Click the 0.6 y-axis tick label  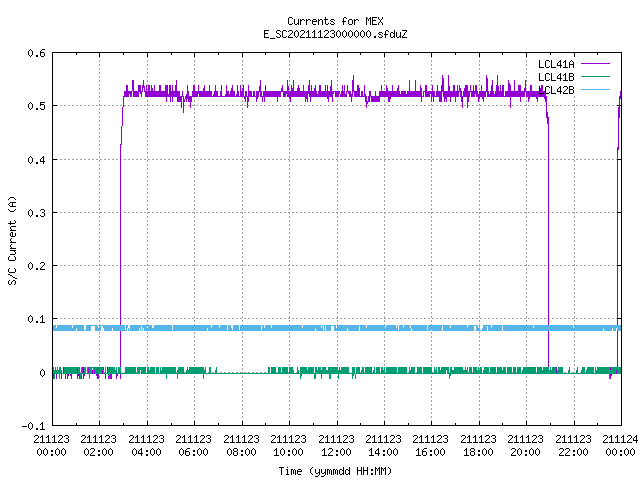click(x=36, y=53)
